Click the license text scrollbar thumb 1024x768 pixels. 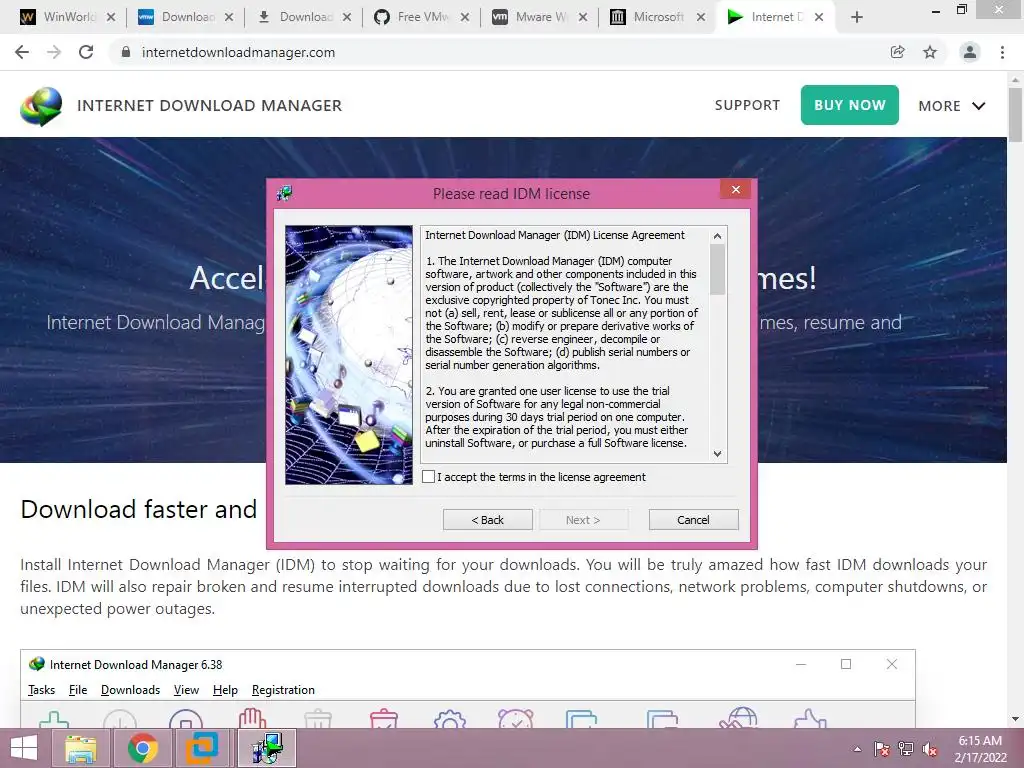(718, 270)
